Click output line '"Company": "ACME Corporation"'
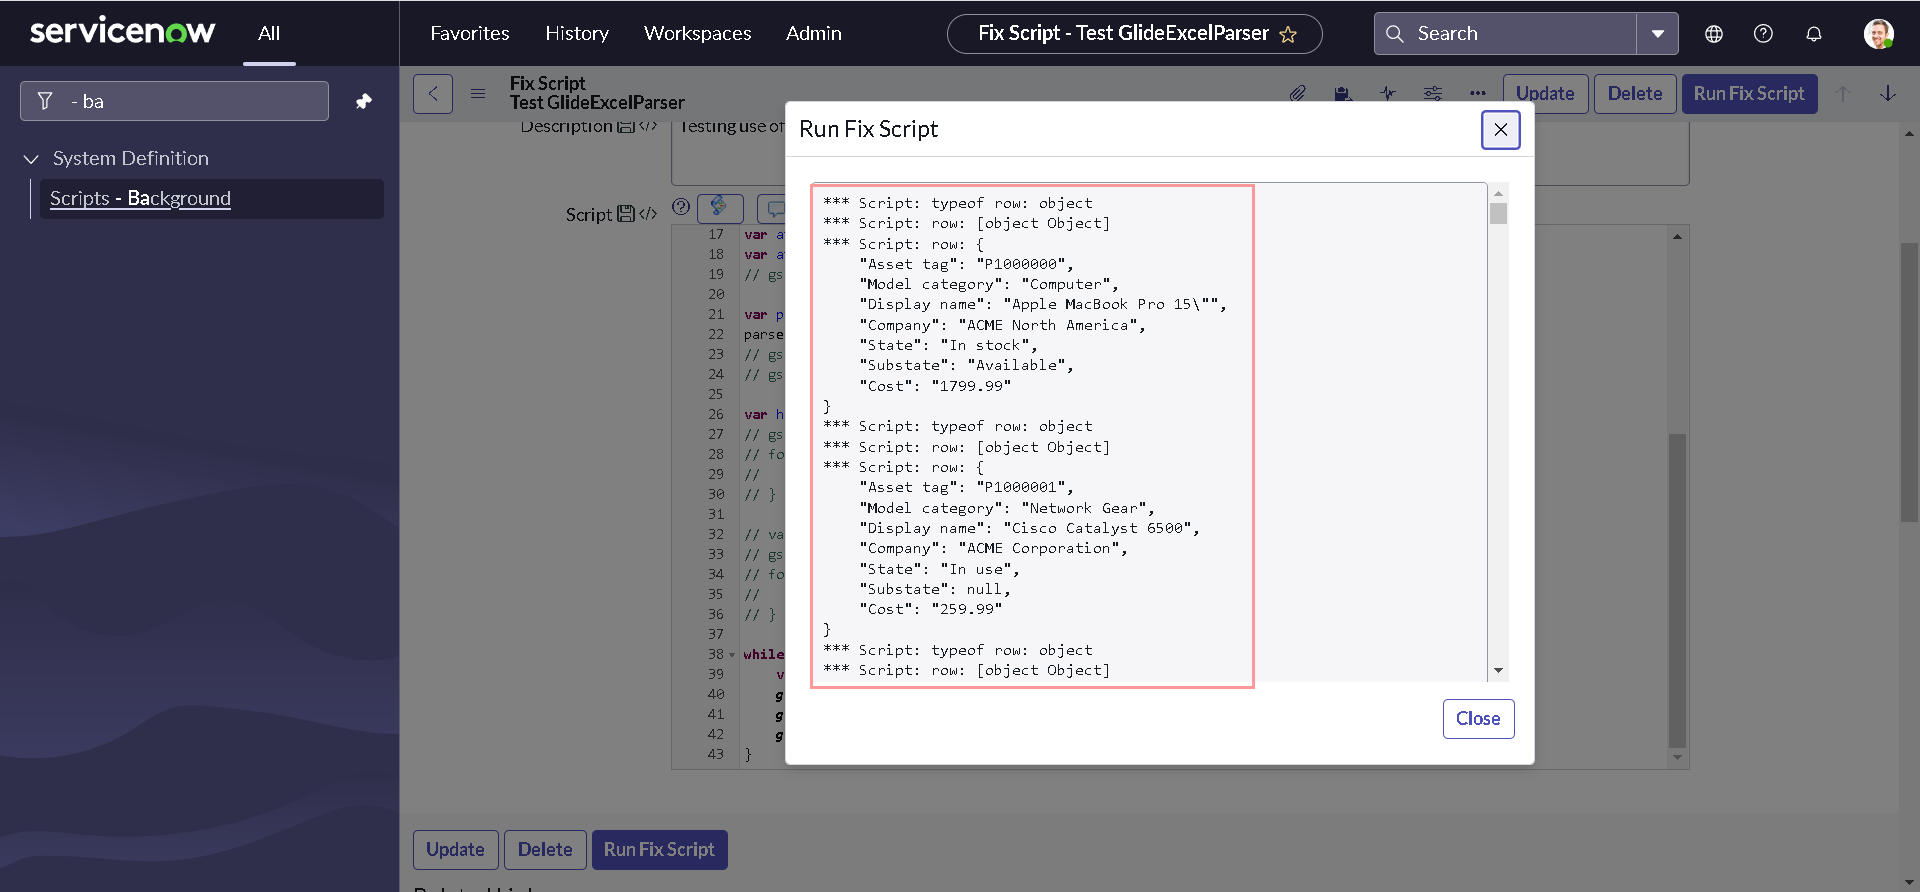 click(x=993, y=549)
